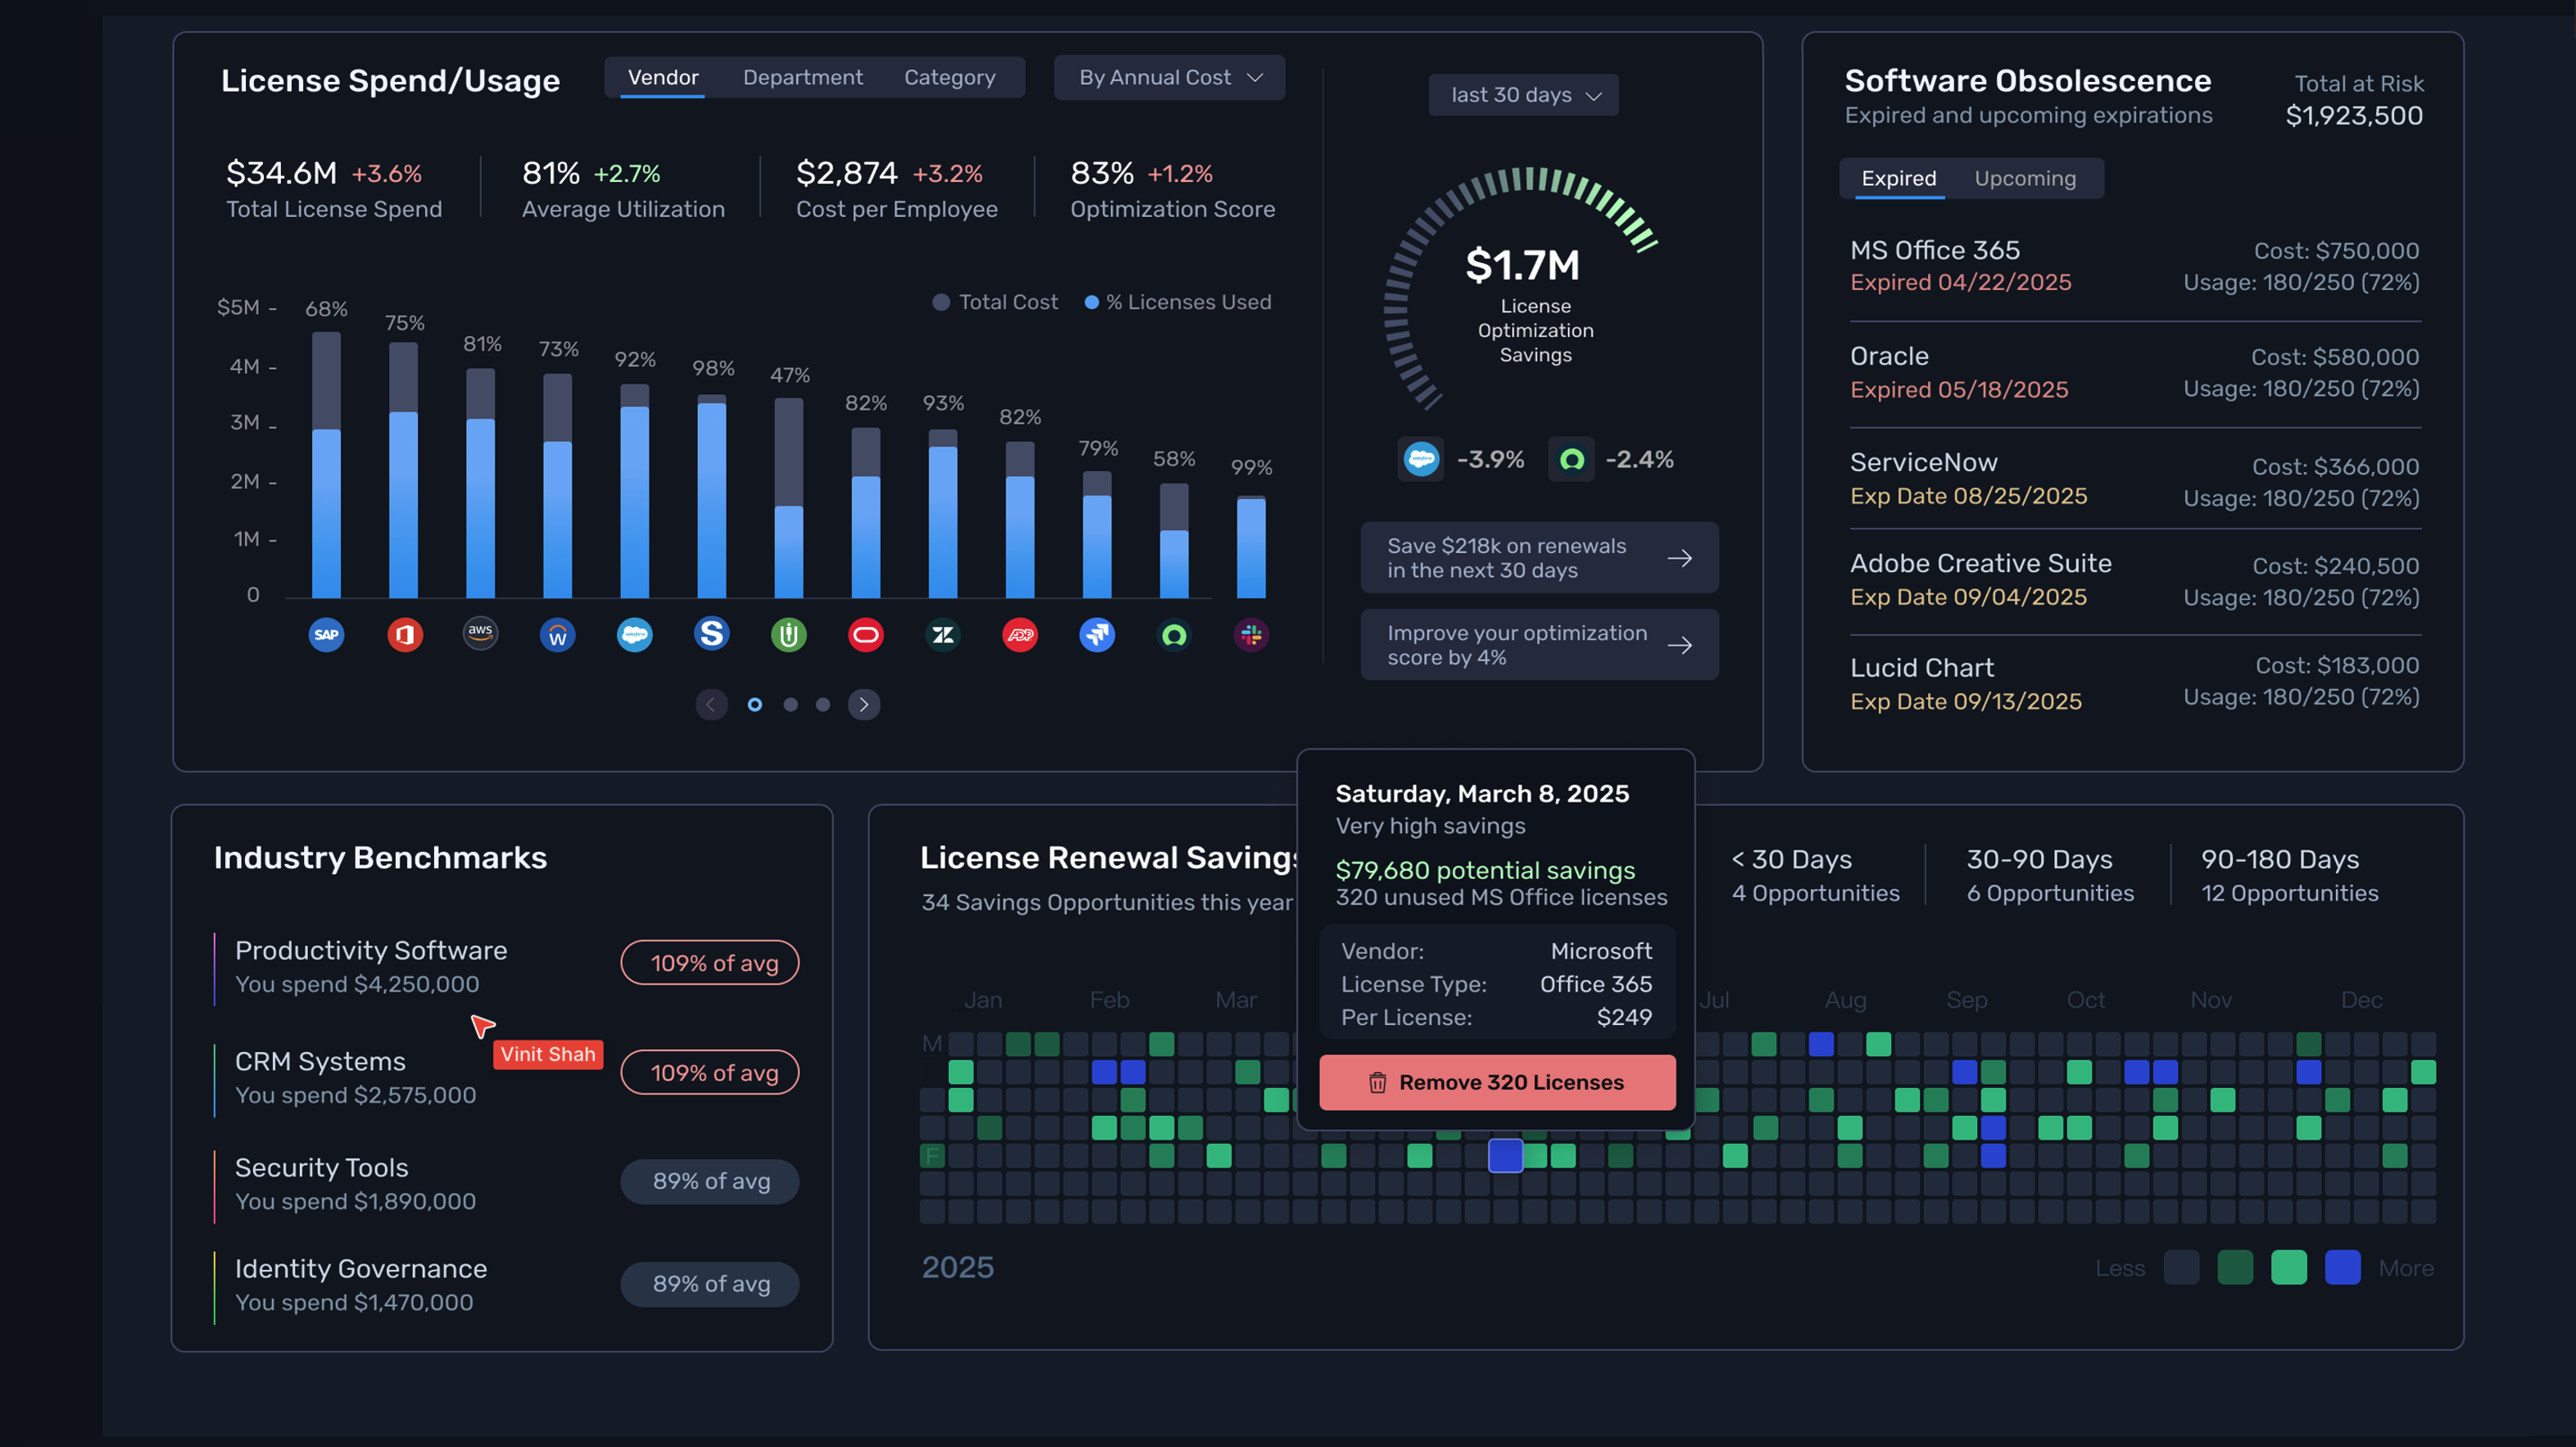Open the Adobe Creative Suite entry
This screenshot has width=2576, height=1447.
pos(2134,580)
